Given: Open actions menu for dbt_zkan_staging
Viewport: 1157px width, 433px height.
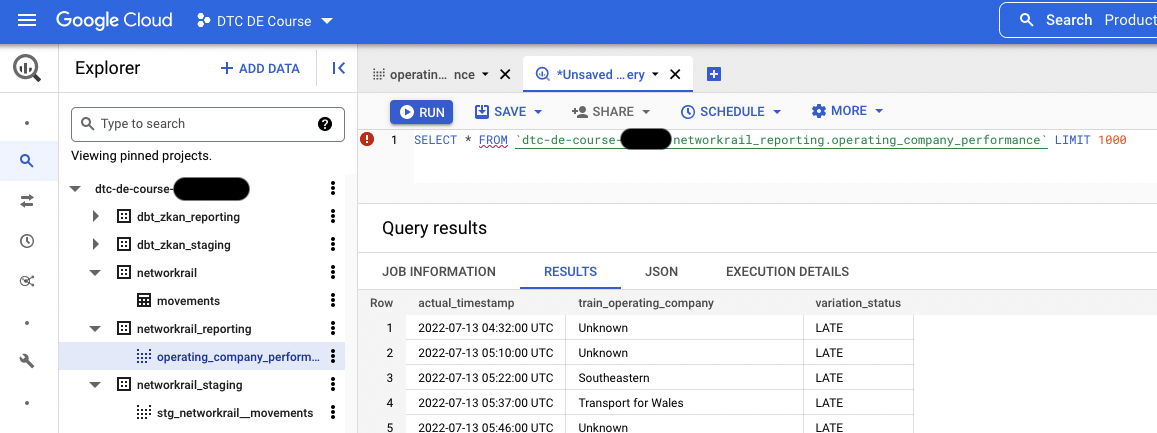Looking at the screenshot, I should pos(333,245).
